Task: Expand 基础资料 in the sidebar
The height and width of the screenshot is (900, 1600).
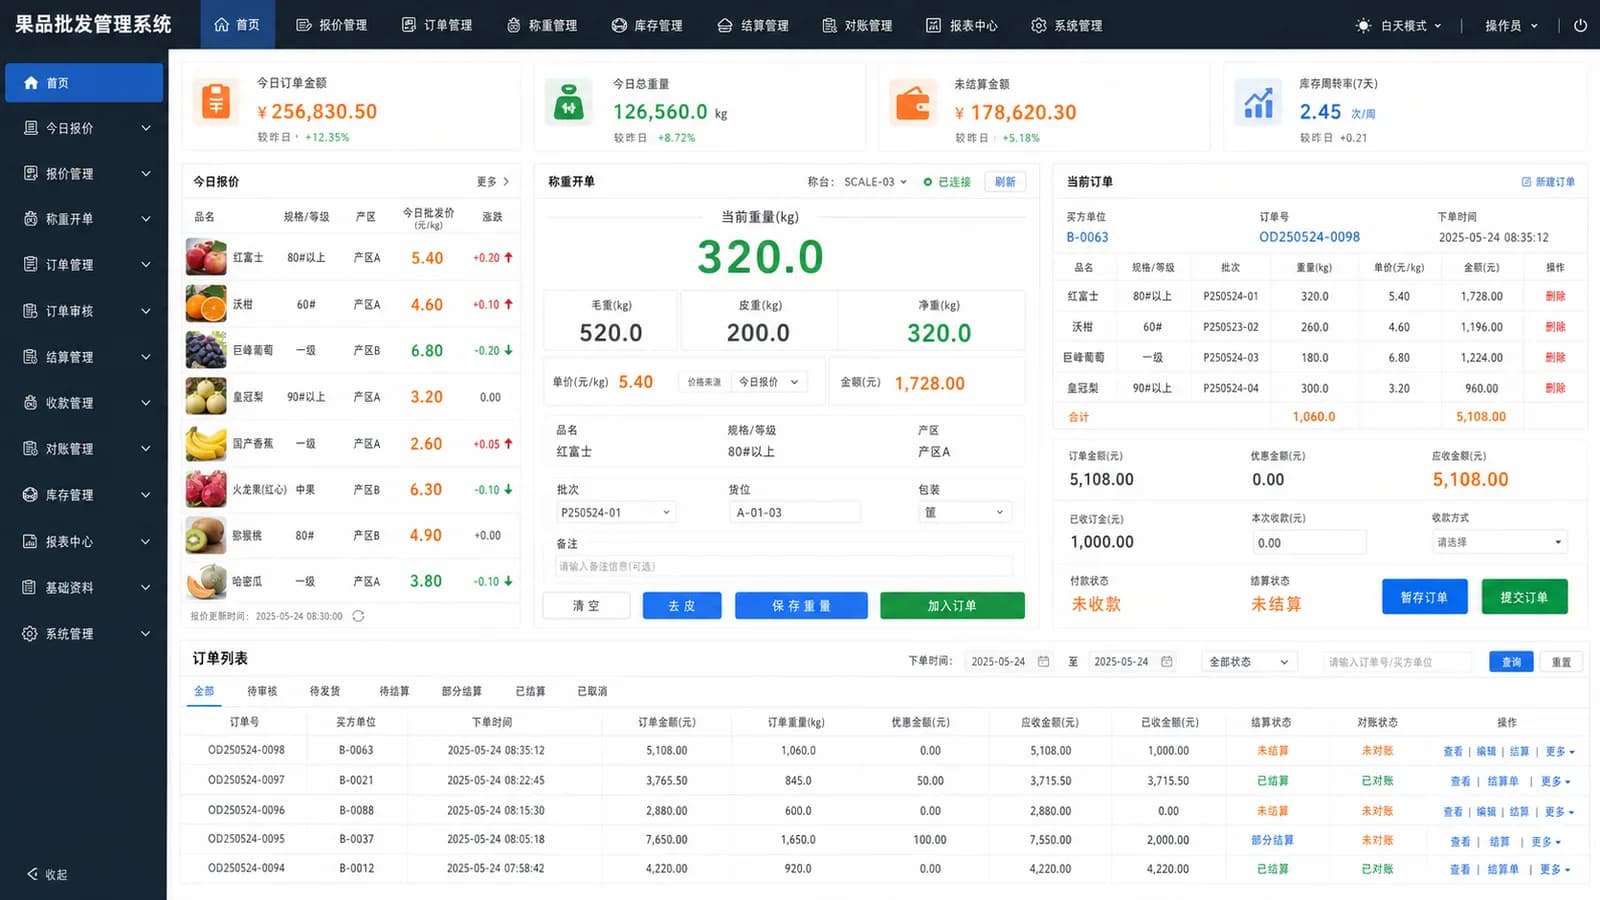Action: coord(84,588)
